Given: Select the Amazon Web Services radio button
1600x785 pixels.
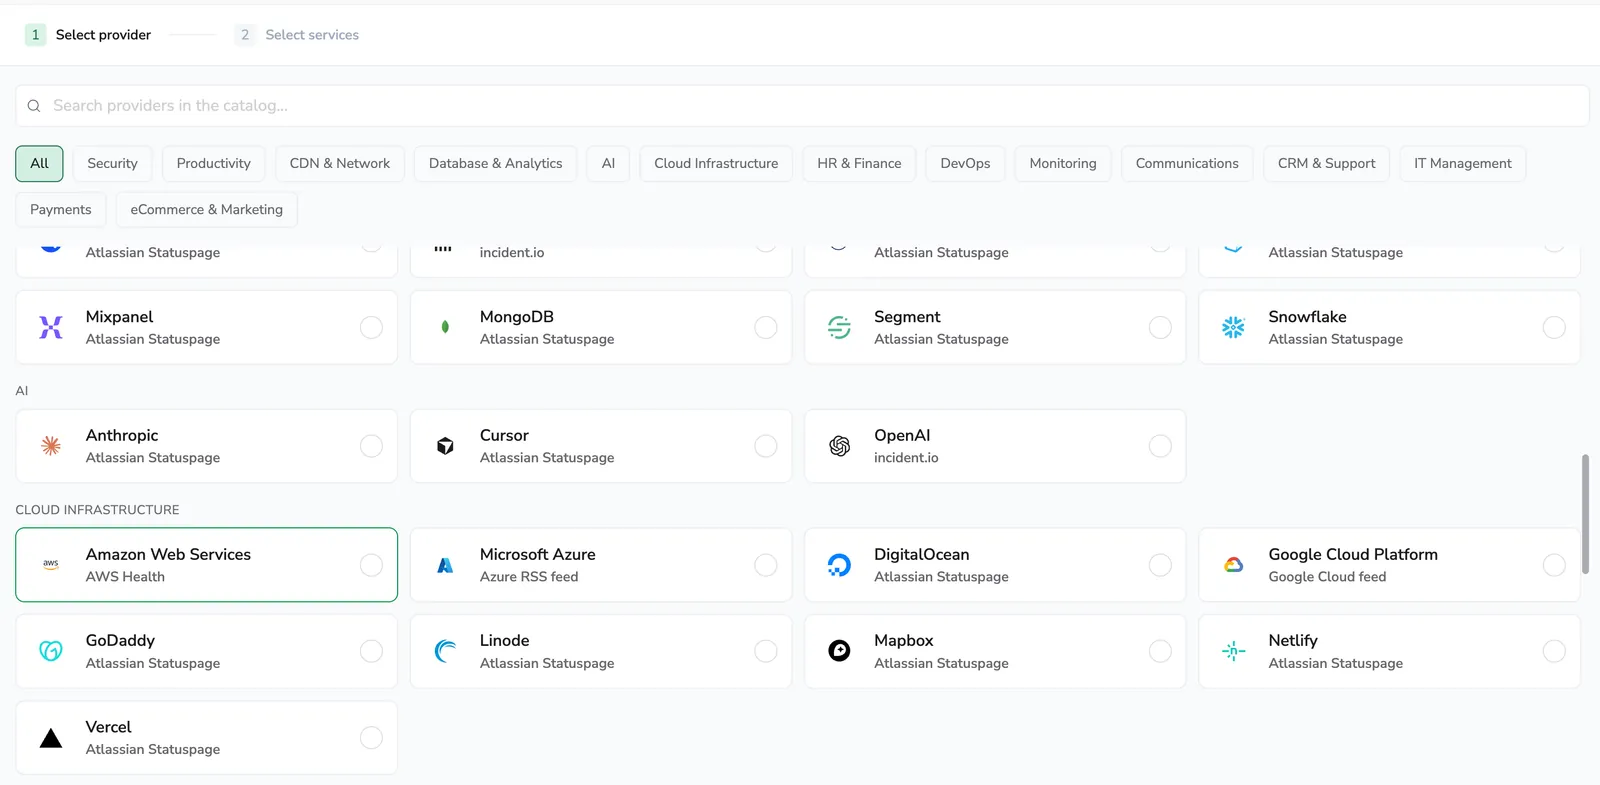Looking at the screenshot, I should coord(371,565).
